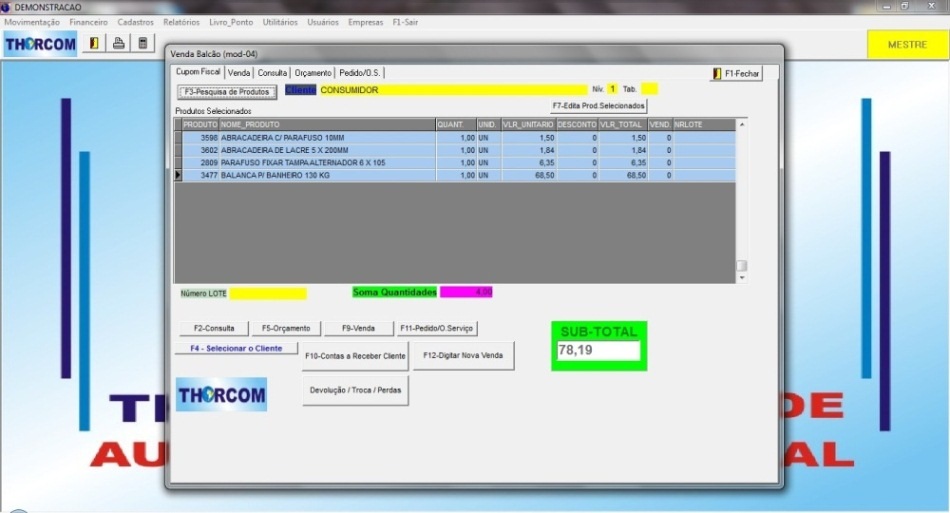Open the calculator icon in the toolbar
The image size is (950, 513).
[x=143, y=43]
